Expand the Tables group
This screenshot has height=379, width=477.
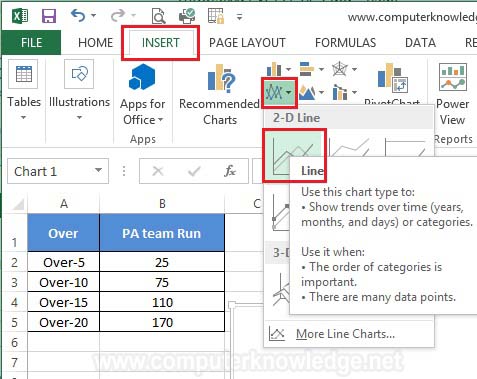click(24, 90)
